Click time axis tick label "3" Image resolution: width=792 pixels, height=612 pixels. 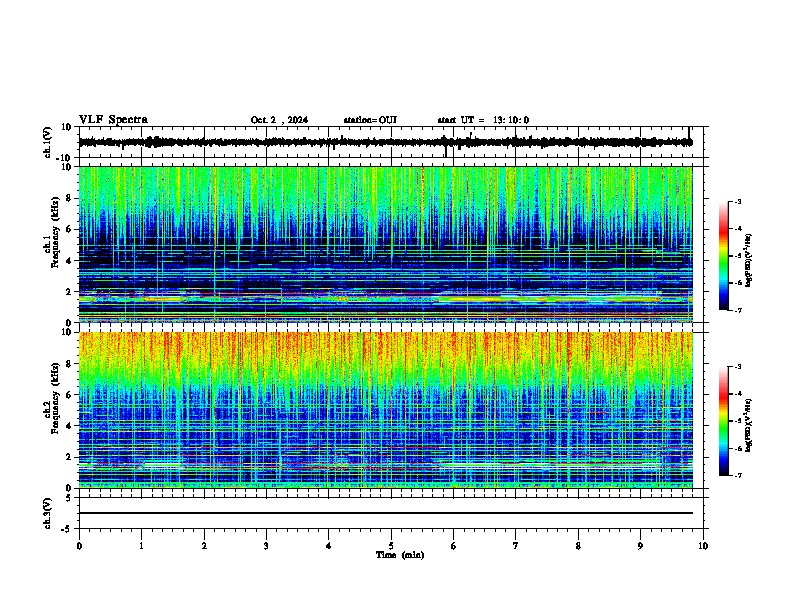click(266, 546)
